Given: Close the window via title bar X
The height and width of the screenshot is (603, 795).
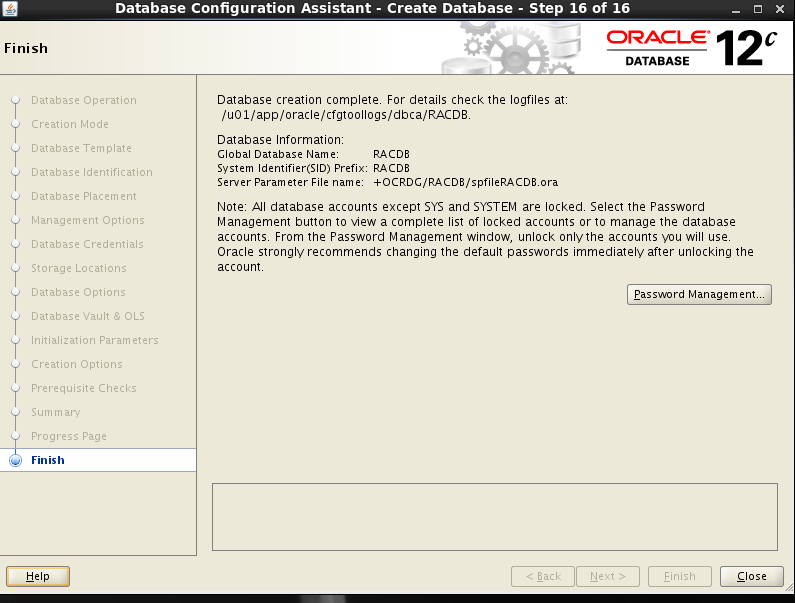Looking at the screenshot, I should pos(780,9).
